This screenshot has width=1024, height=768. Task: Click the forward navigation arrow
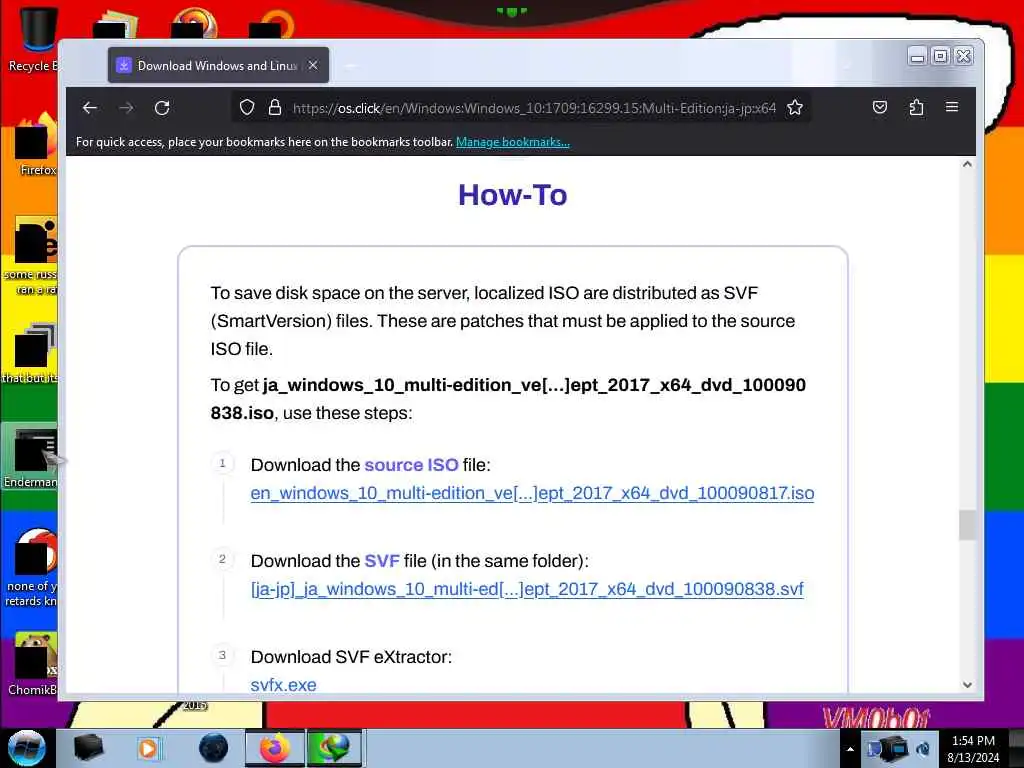click(126, 108)
